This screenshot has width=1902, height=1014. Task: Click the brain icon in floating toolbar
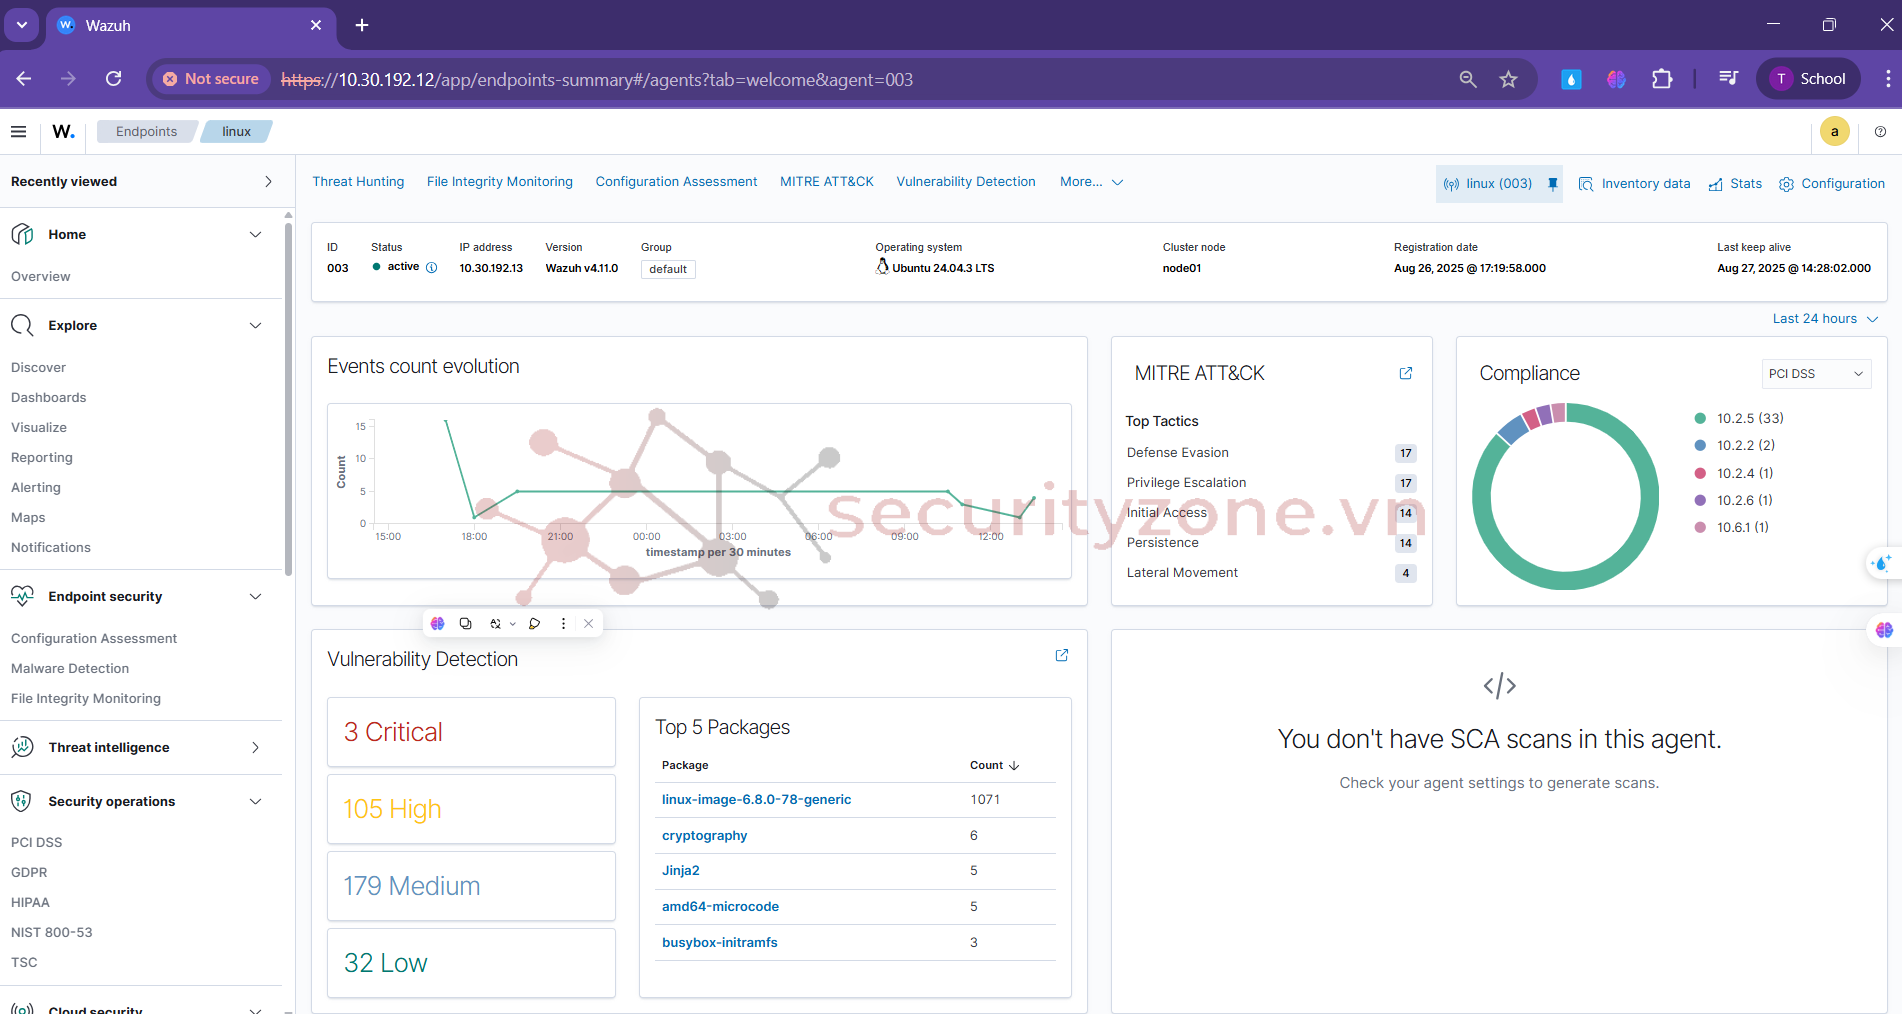point(437,623)
